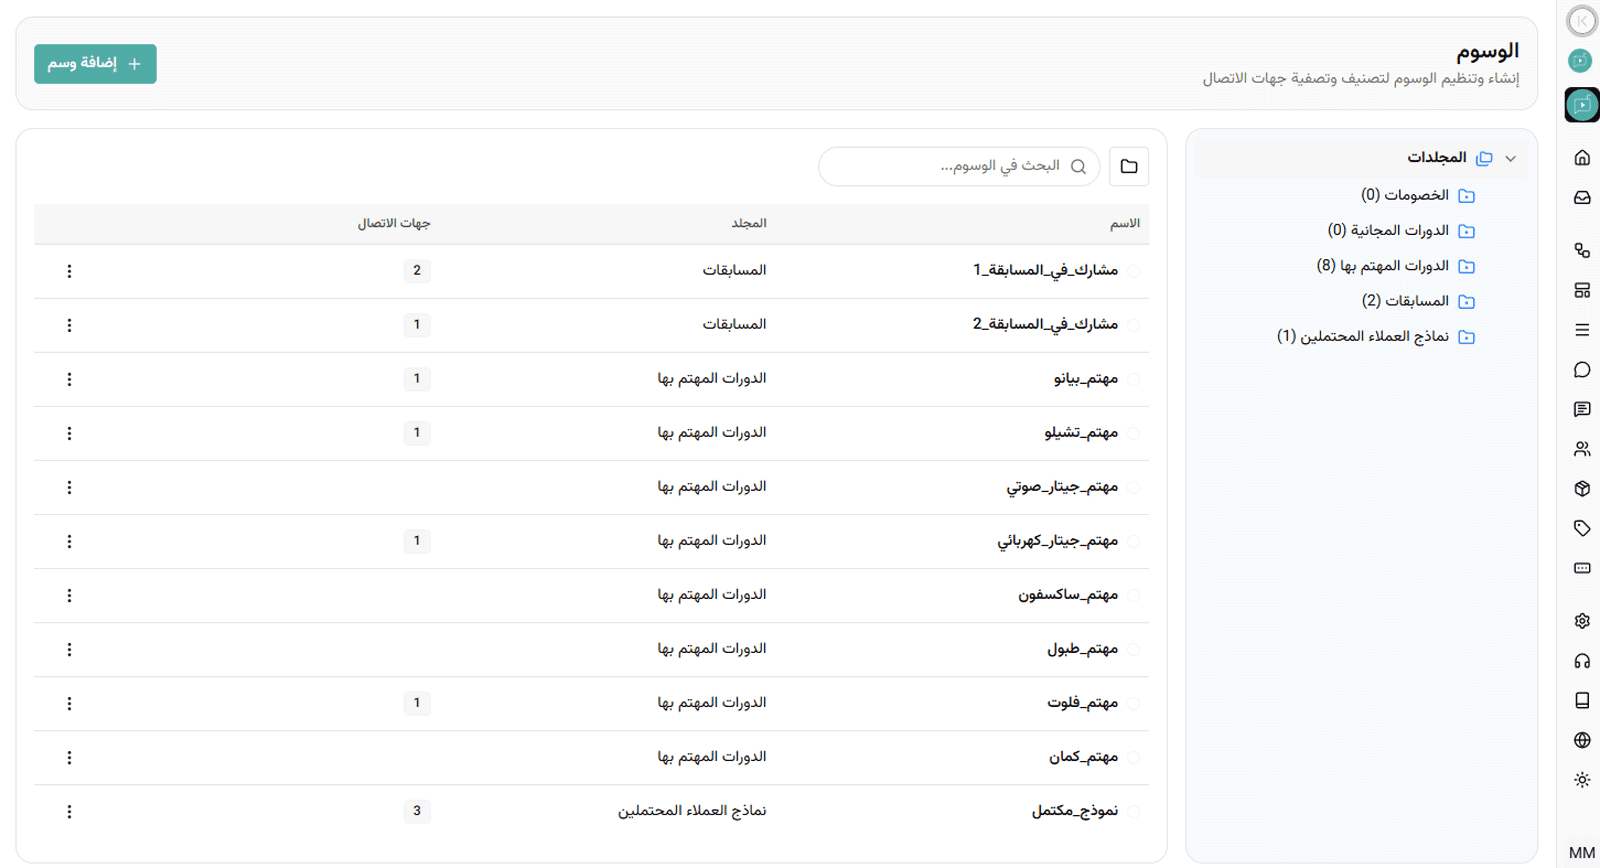Open the options menu for مشارك_في_المسابقة_1
1600x868 pixels.
coord(69,271)
